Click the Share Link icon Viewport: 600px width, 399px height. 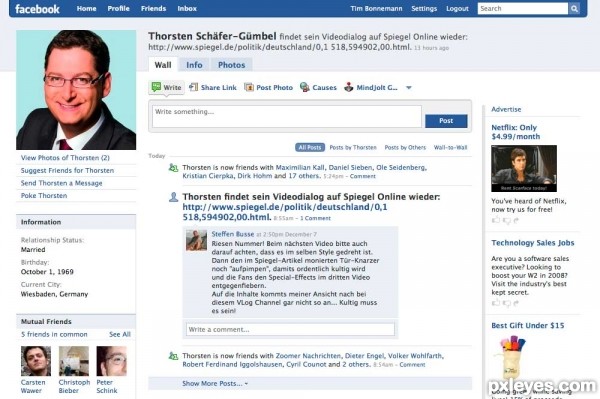[x=193, y=87]
